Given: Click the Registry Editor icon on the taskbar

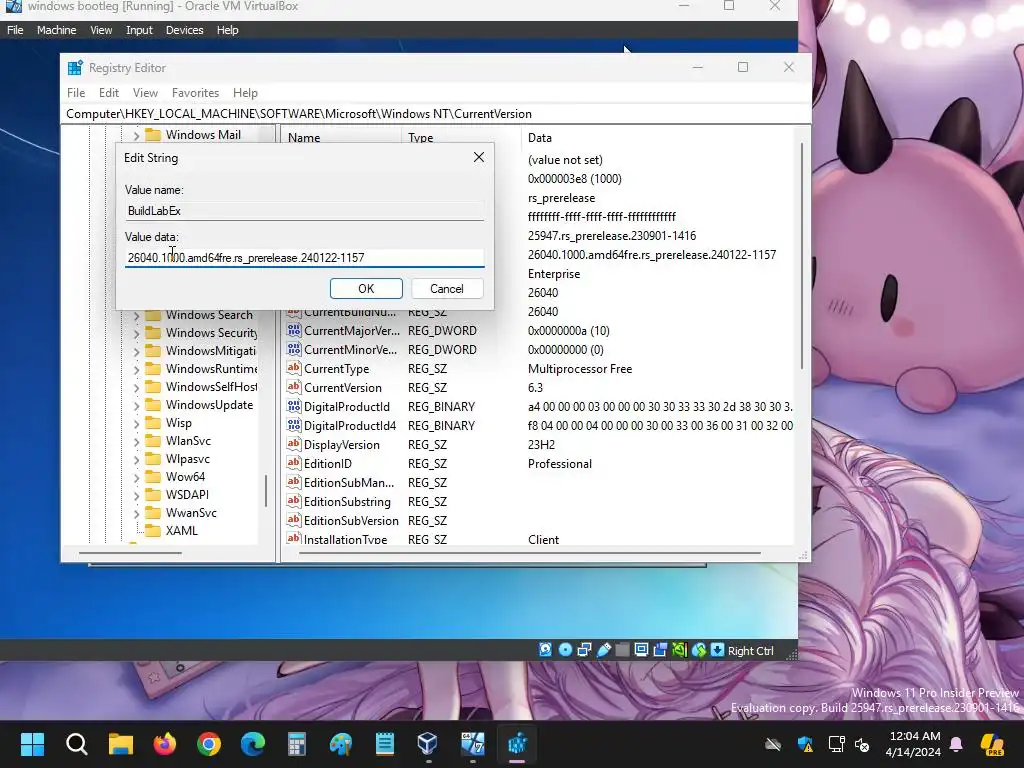Looking at the screenshot, I should pos(517,744).
